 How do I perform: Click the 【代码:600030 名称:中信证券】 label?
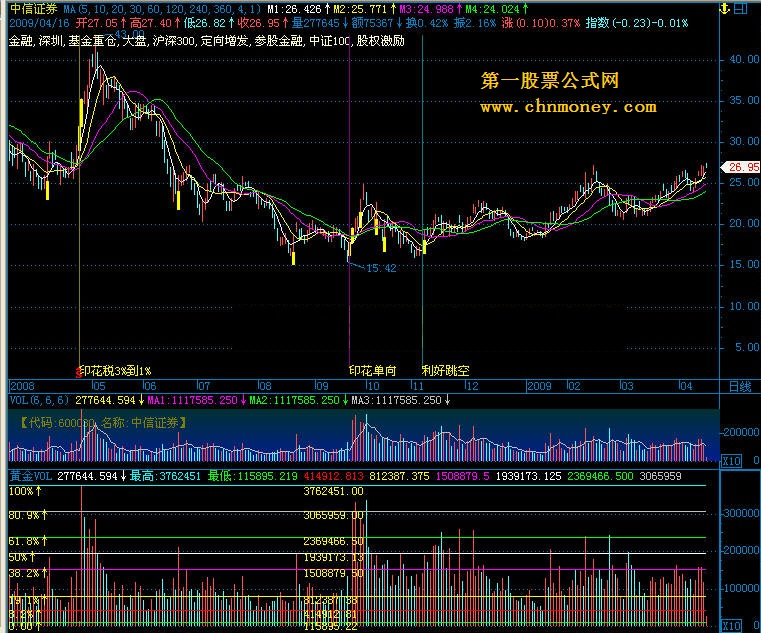coord(103,422)
